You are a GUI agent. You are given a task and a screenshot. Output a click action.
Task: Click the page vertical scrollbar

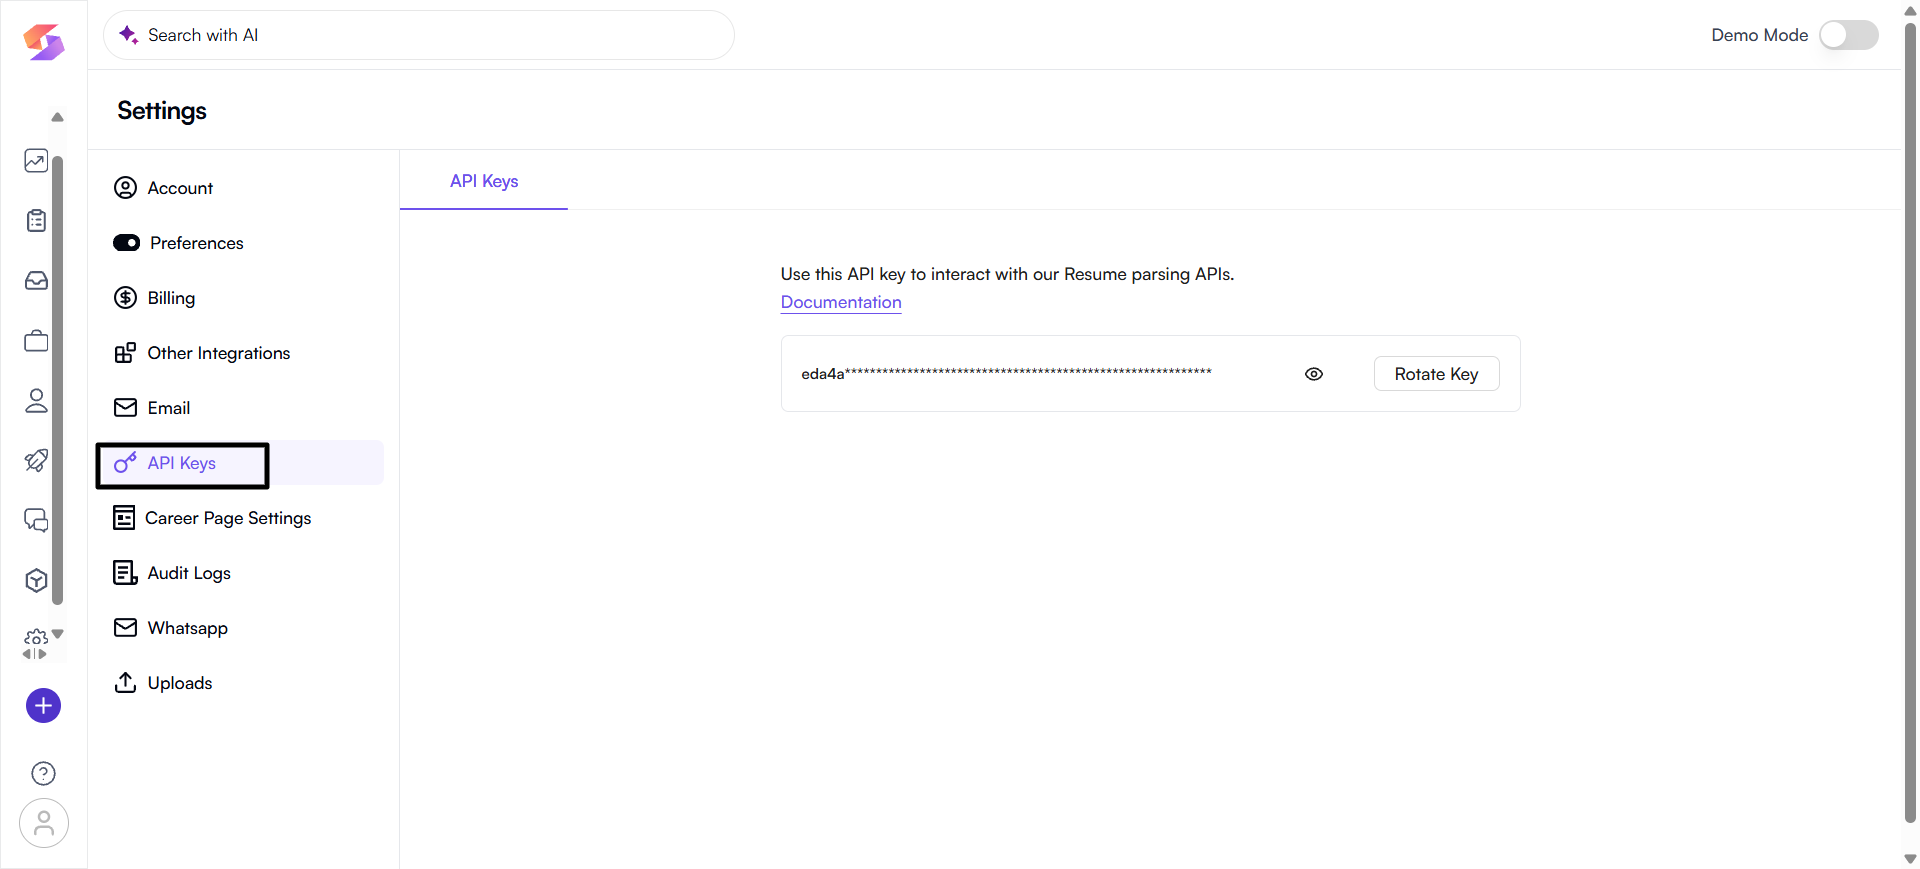coord(1910,420)
